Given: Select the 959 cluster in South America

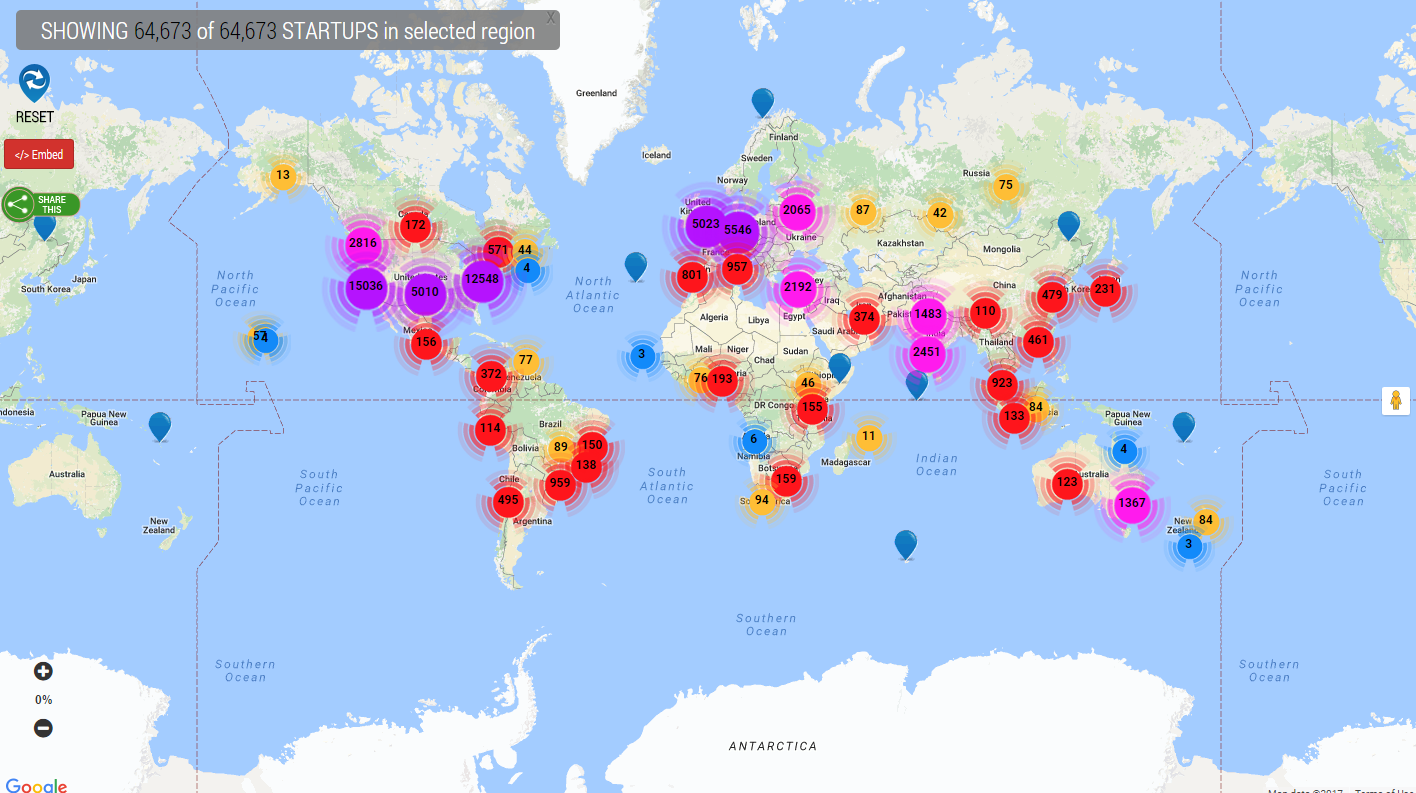Looking at the screenshot, I should (x=559, y=483).
